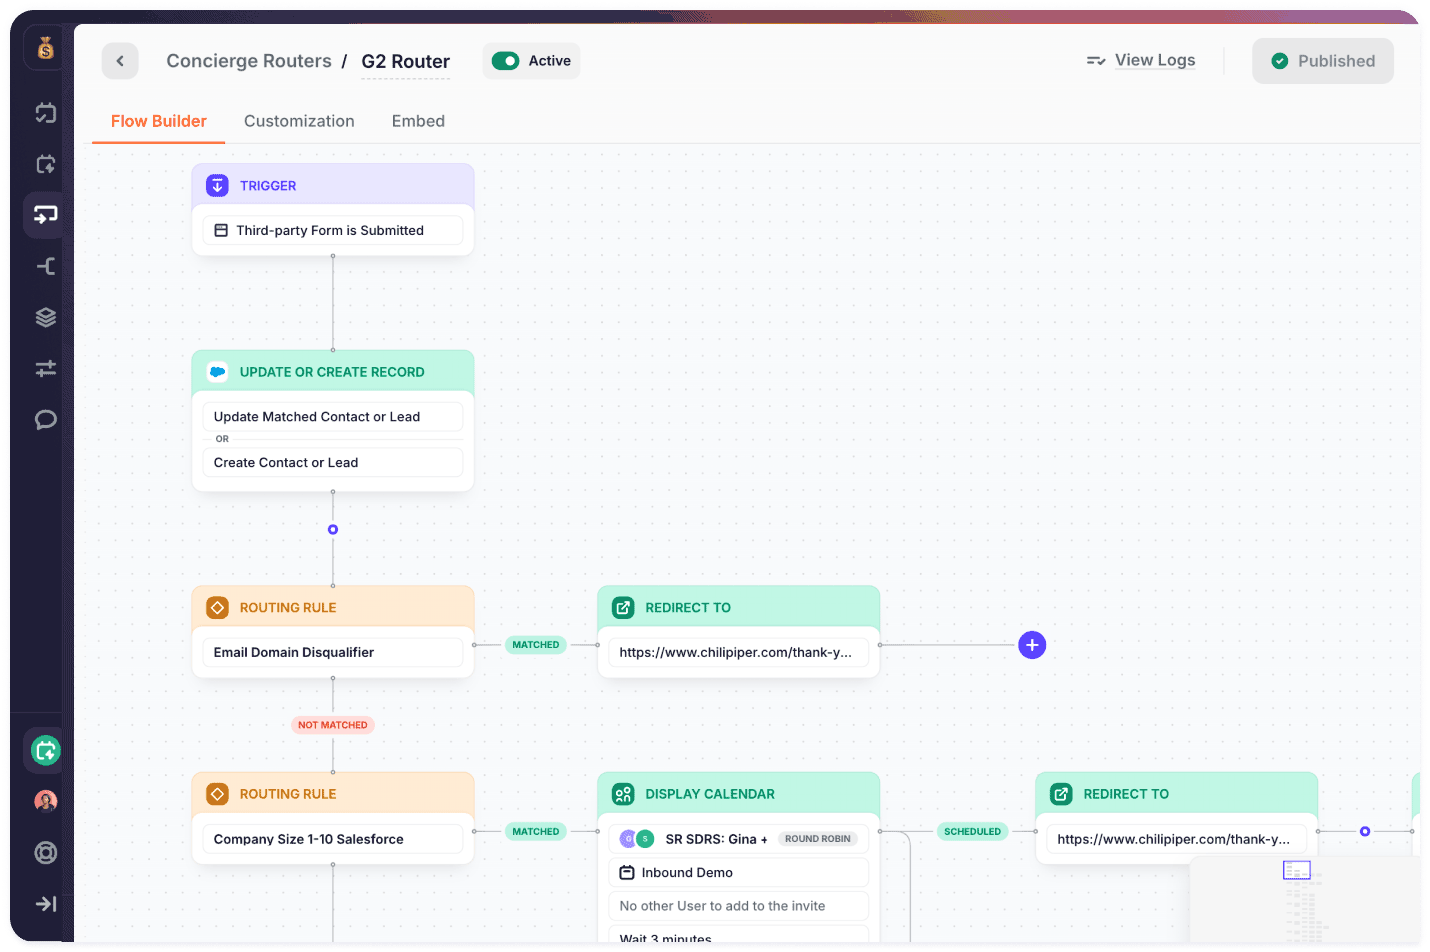Click the money bag logo icon
Screen dimensions: 1430x952
(x=46, y=48)
